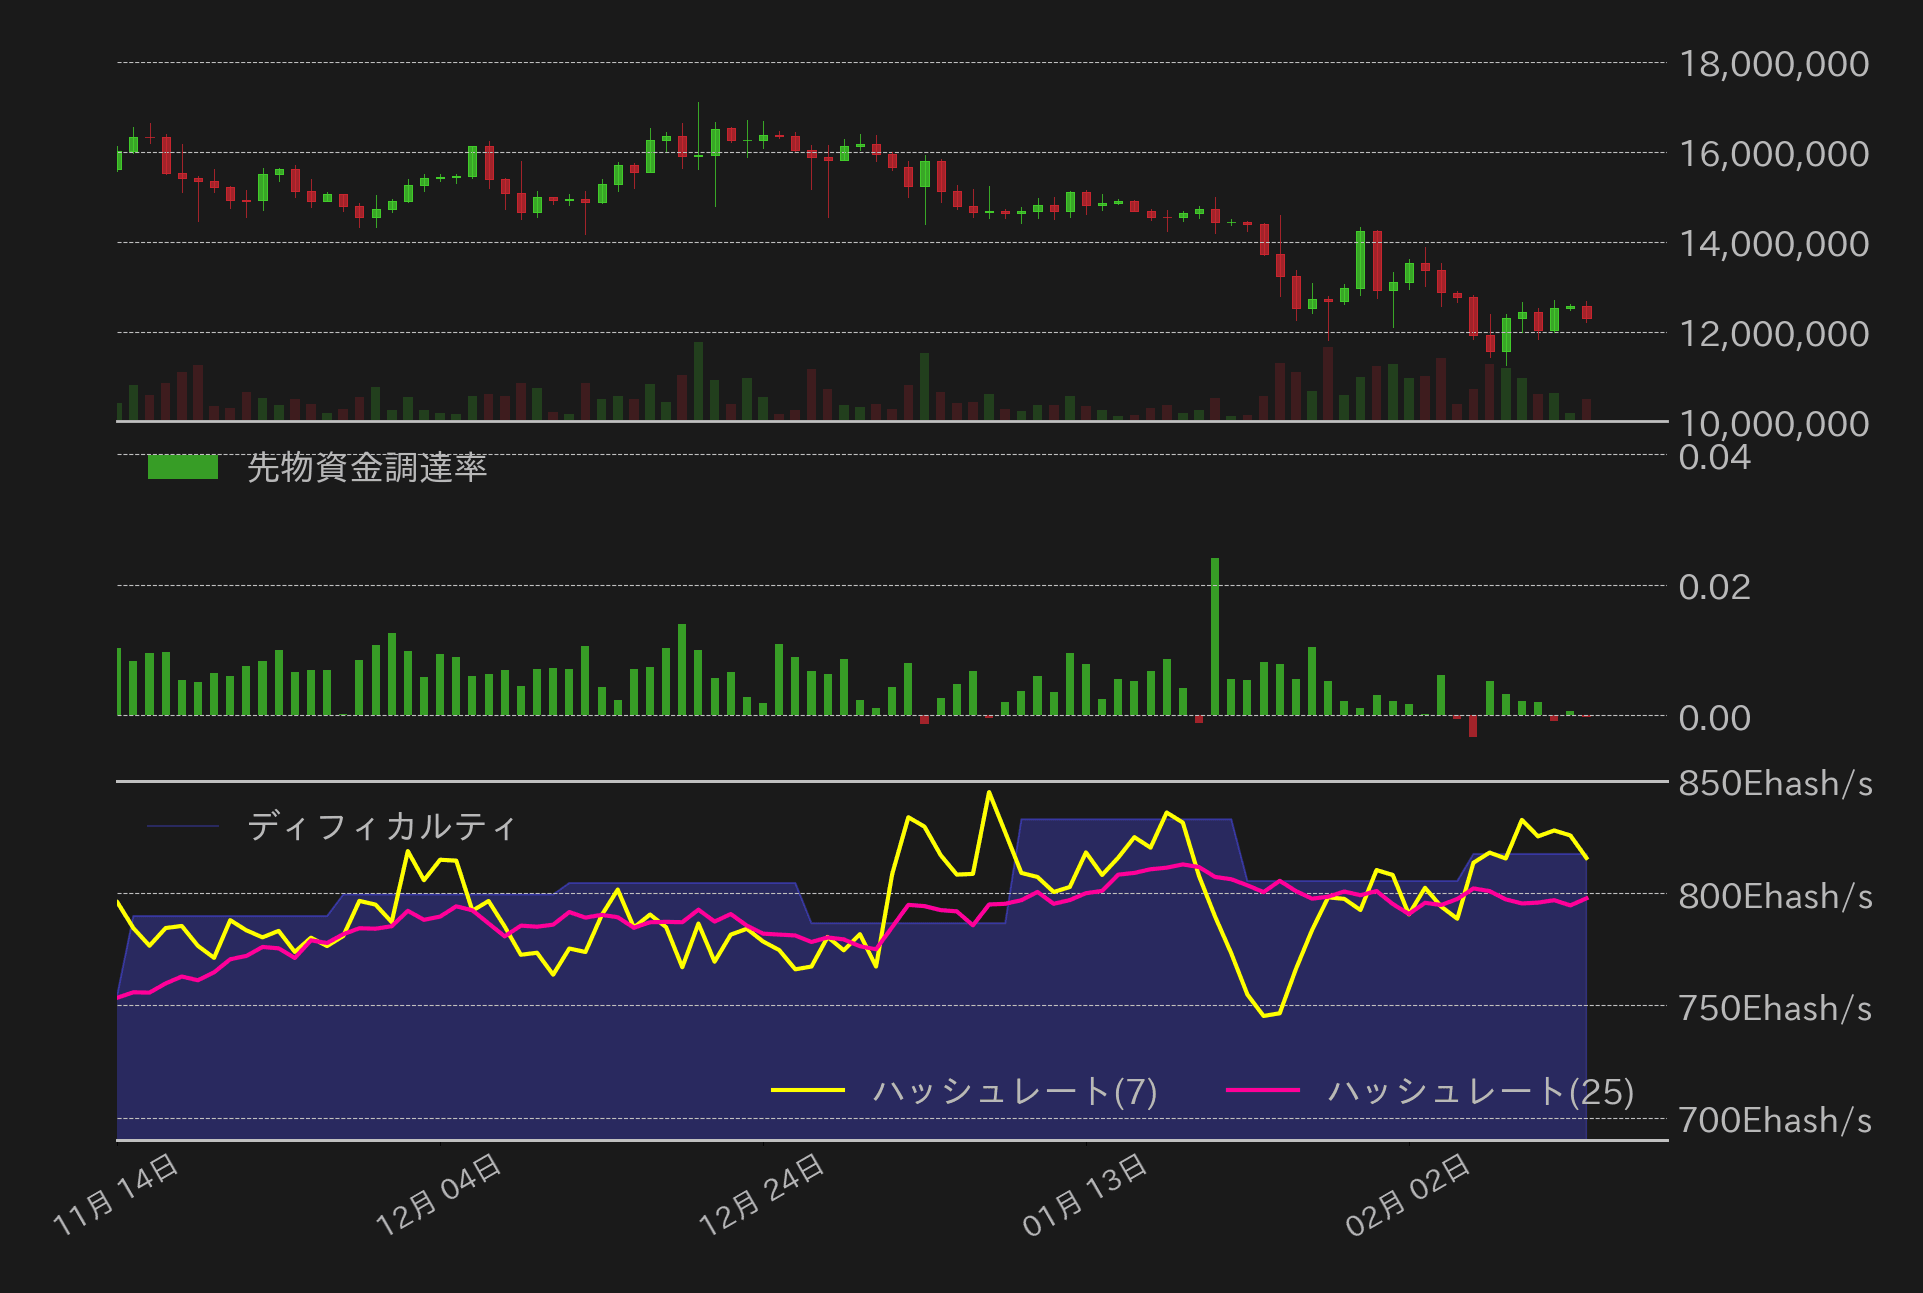Toggle the ハッシュレート(25) legend label

[x=1480, y=1091]
